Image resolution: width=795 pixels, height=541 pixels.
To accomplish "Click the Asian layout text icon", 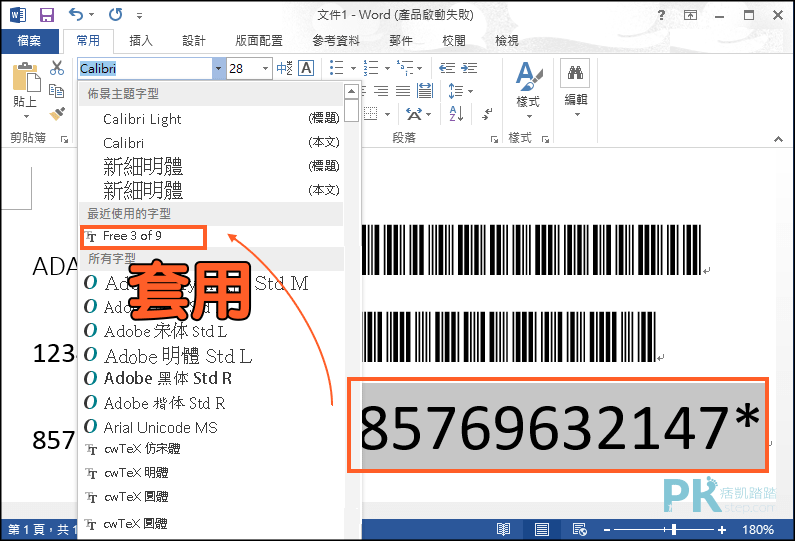I will tap(414, 114).
